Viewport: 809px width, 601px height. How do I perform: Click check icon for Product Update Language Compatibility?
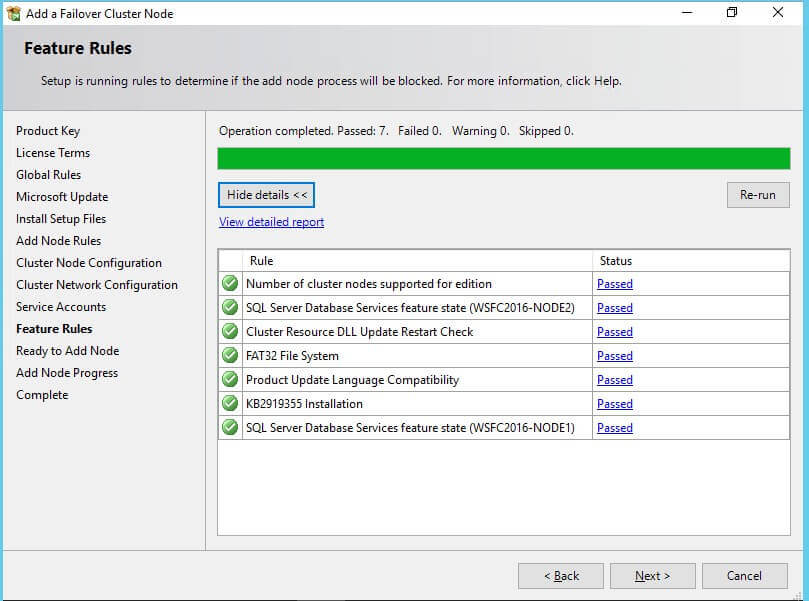pos(230,380)
